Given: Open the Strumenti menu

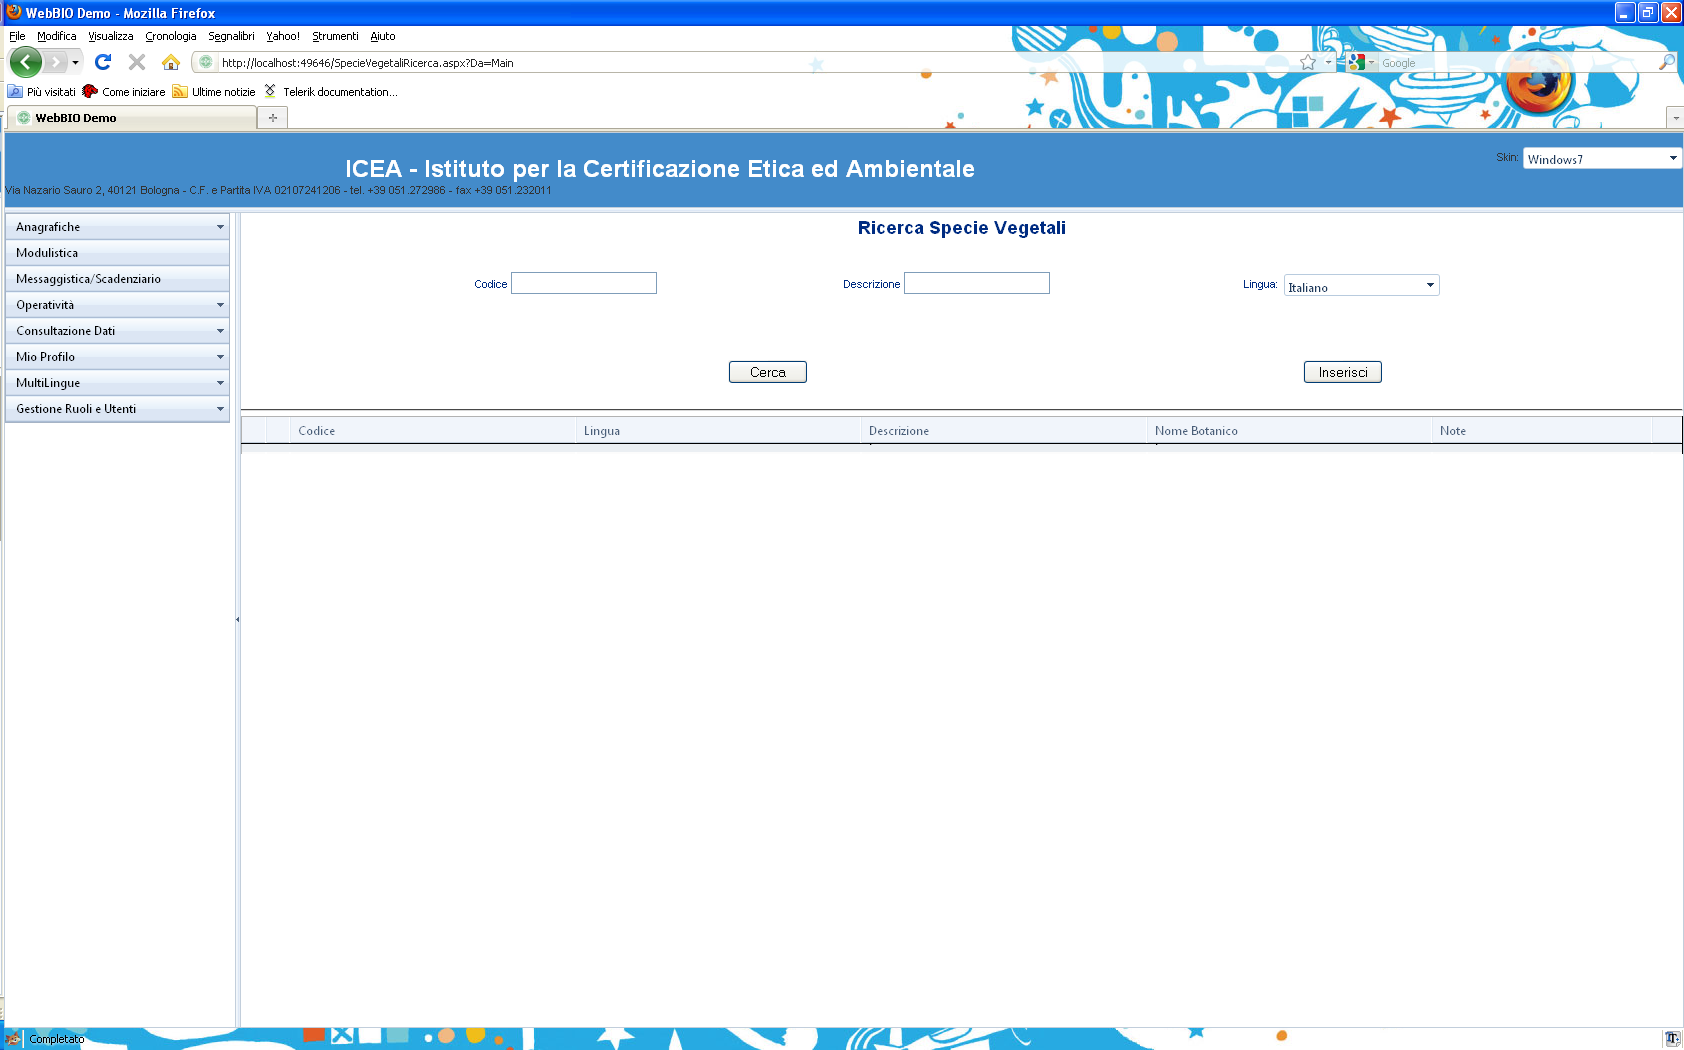Looking at the screenshot, I should click(335, 36).
